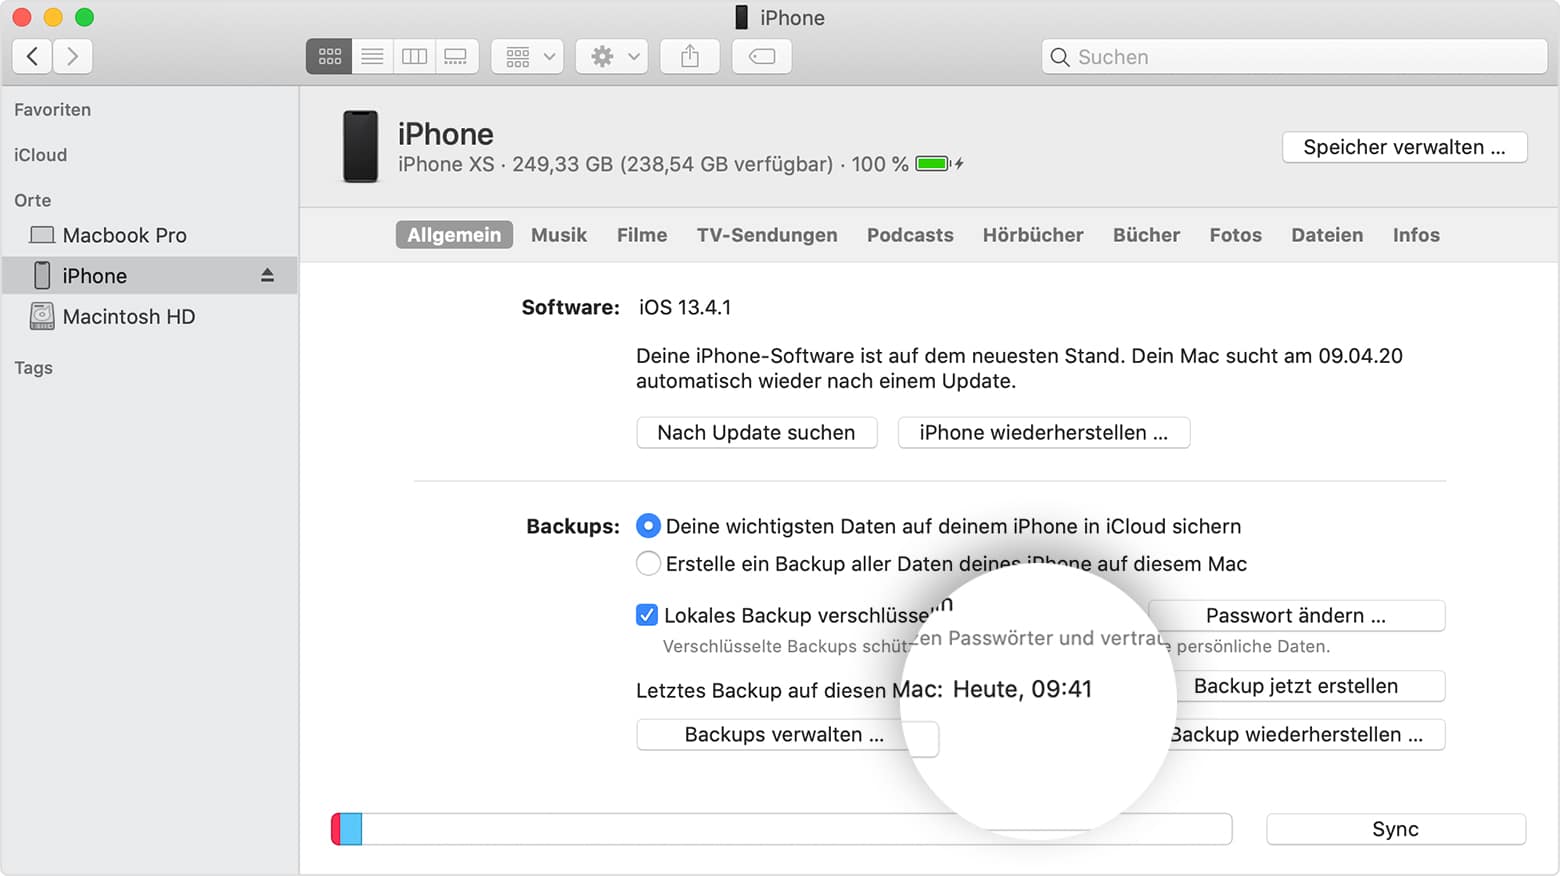Switch to the Fotos tab
The height and width of the screenshot is (876, 1560).
pyautogui.click(x=1235, y=235)
